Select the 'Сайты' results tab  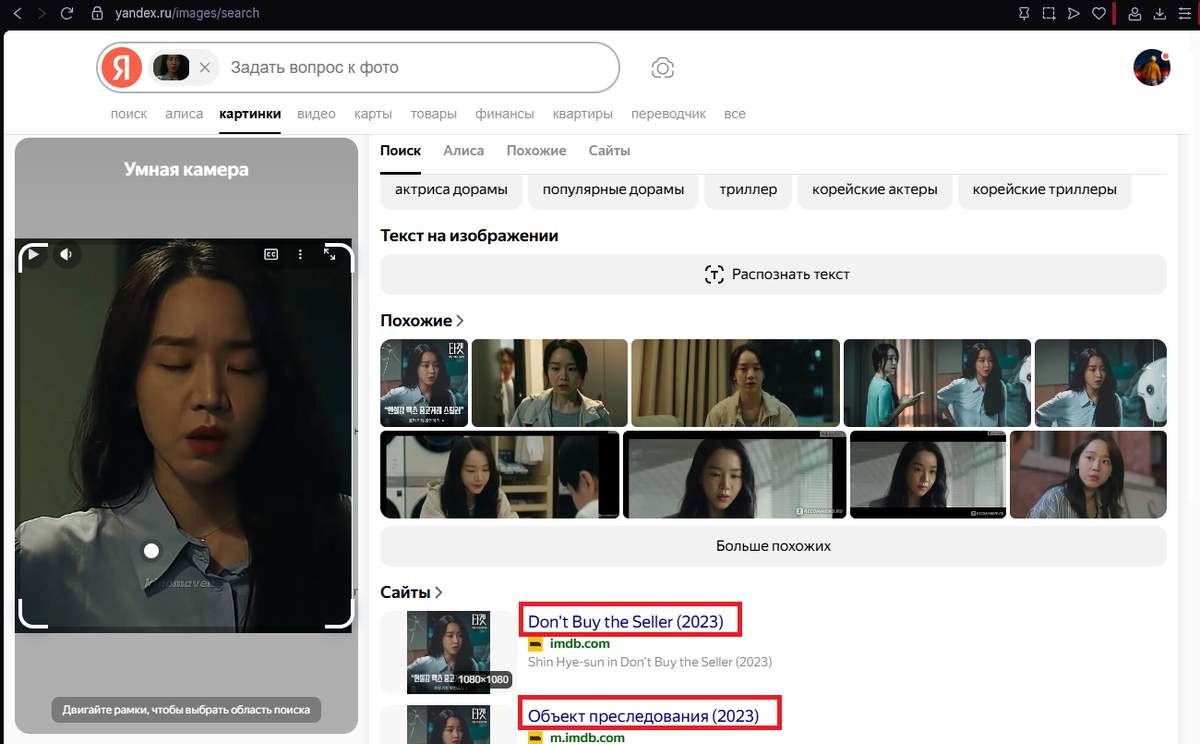(609, 151)
